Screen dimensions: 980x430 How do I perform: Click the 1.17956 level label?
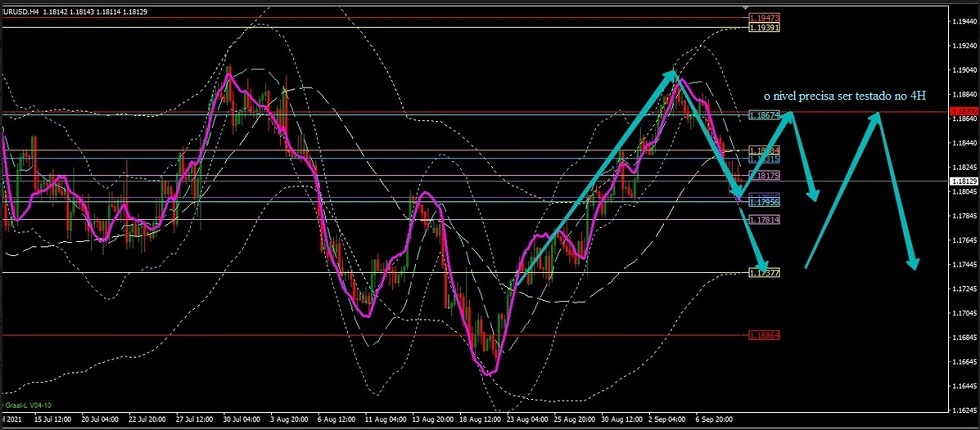click(x=764, y=202)
